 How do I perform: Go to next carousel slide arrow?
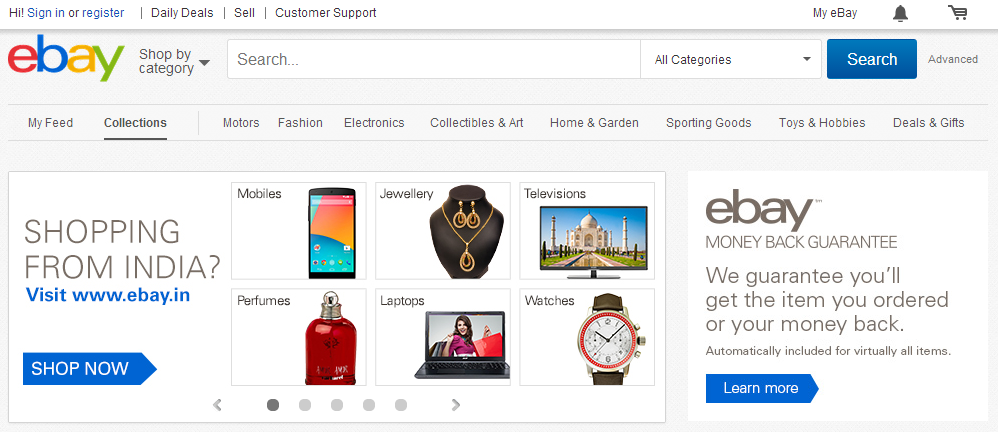pyautogui.click(x=455, y=405)
